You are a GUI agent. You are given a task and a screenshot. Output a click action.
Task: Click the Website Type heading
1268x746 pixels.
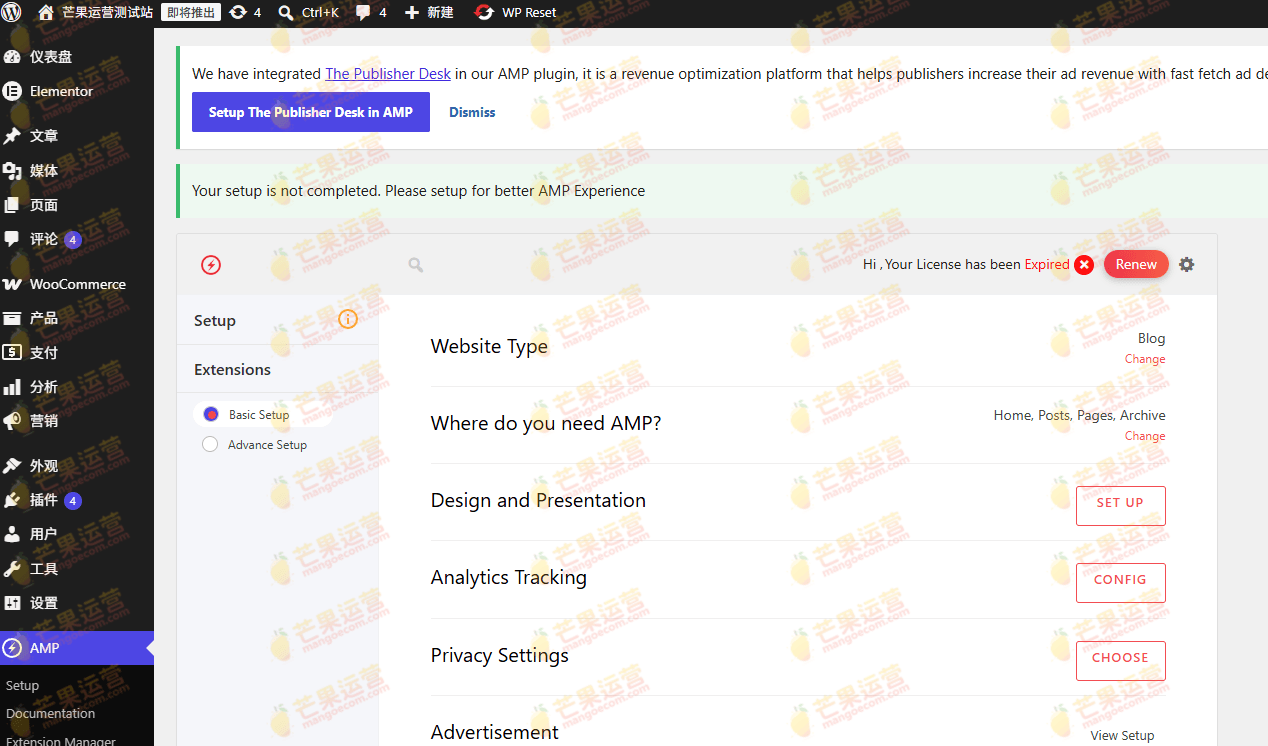point(489,346)
